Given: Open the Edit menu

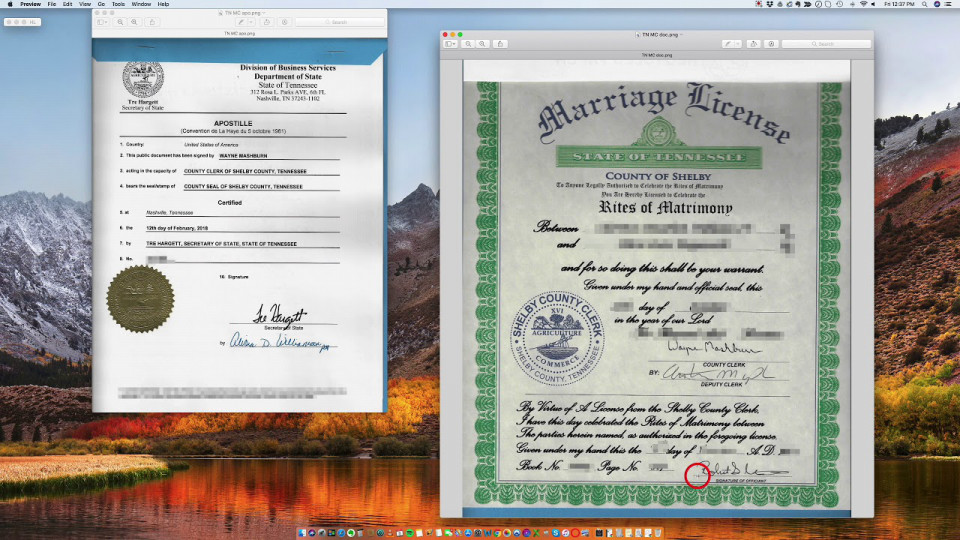Looking at the screenshot, I should point(67,4).
